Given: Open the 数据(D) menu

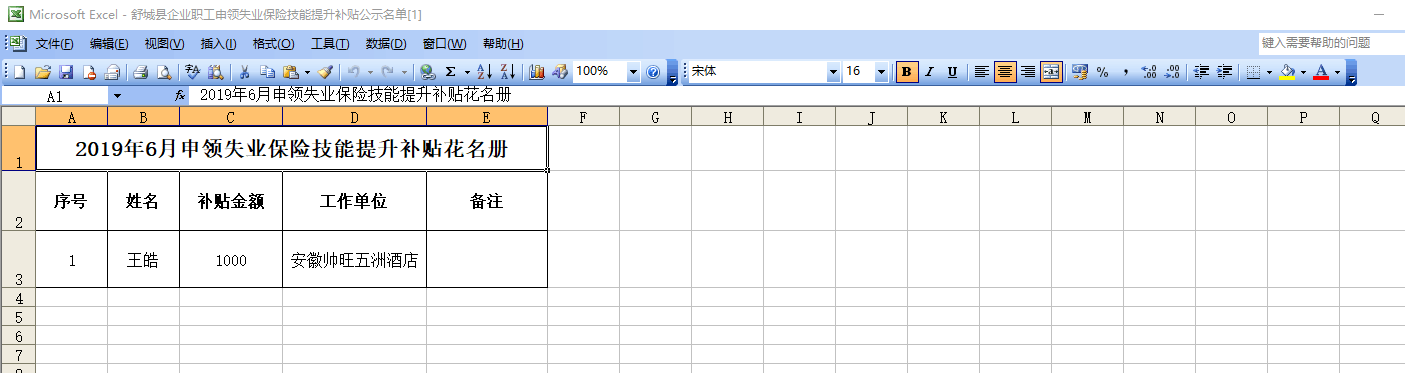Looking at the screenshot, I should (x=385, y=44).
